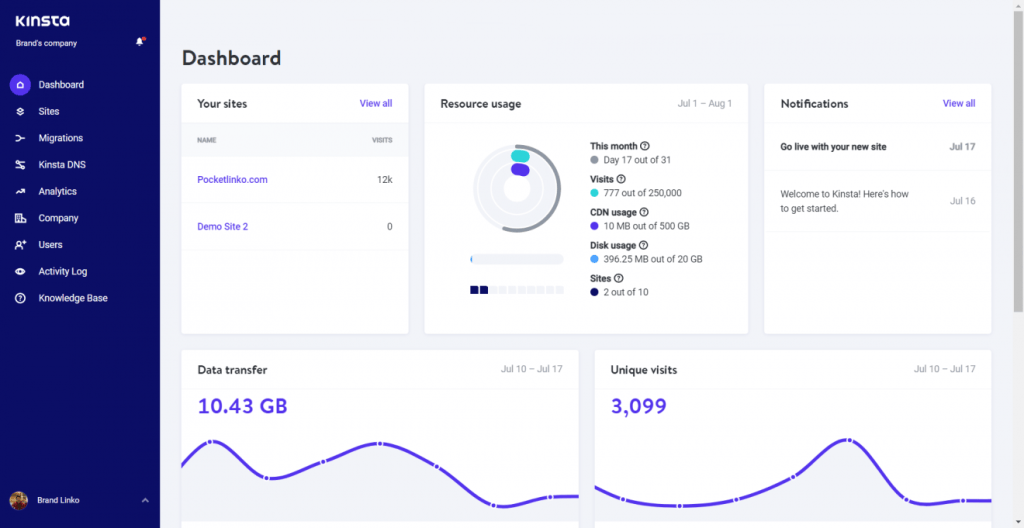Screen dimensions: 1024x528
Task: Go to Company menu item
Action: coord(58,218)
